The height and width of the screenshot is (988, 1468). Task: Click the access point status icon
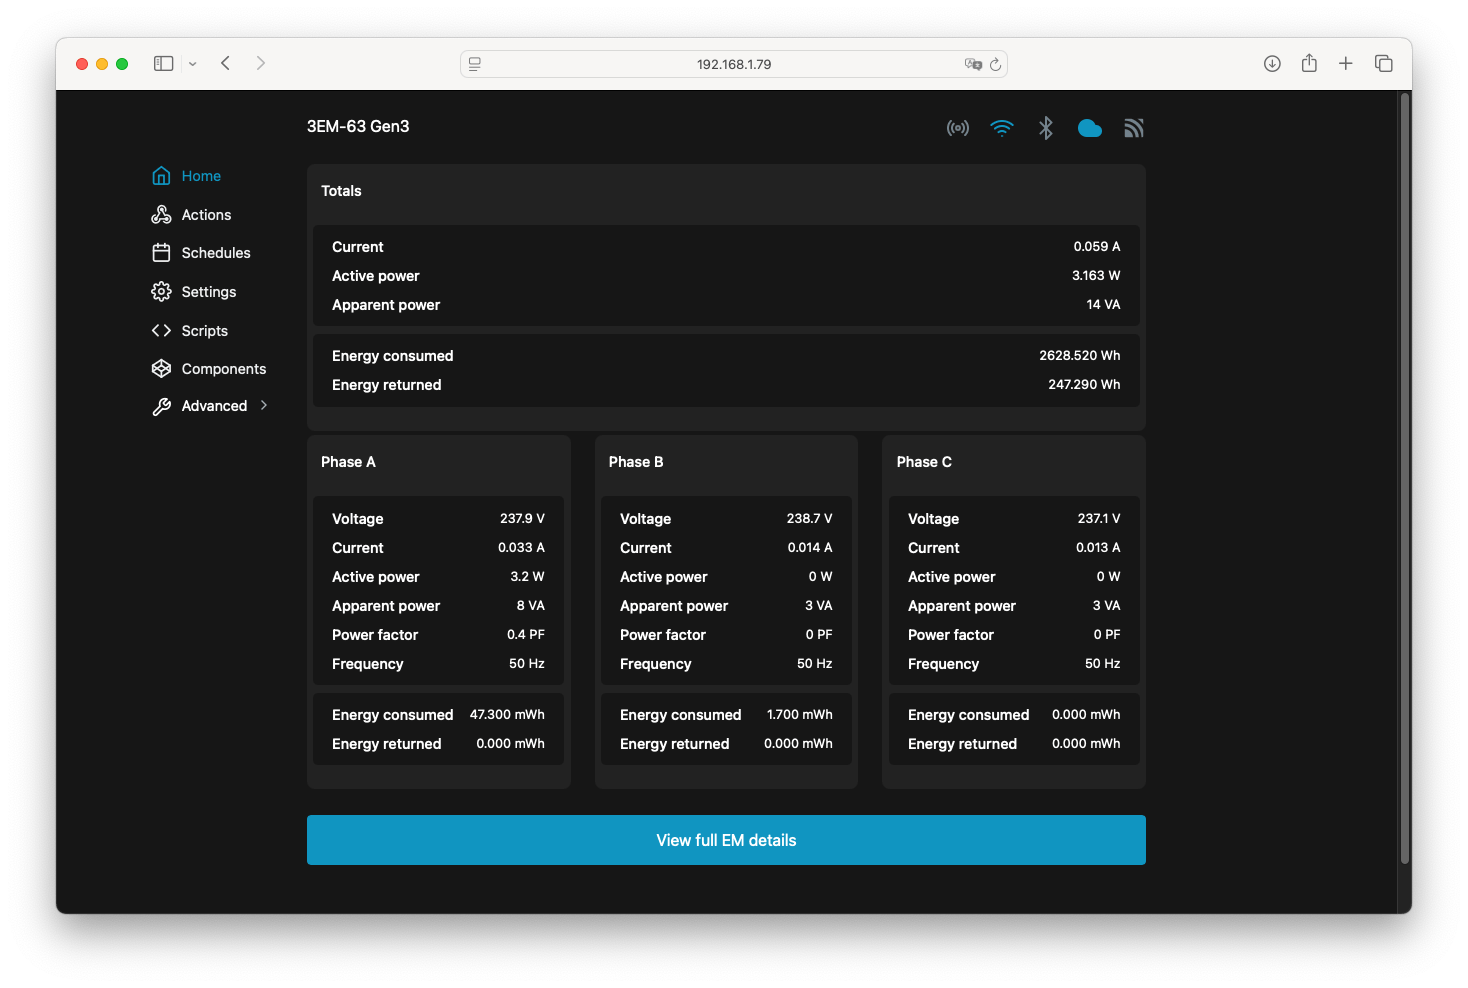pos(957,128)
